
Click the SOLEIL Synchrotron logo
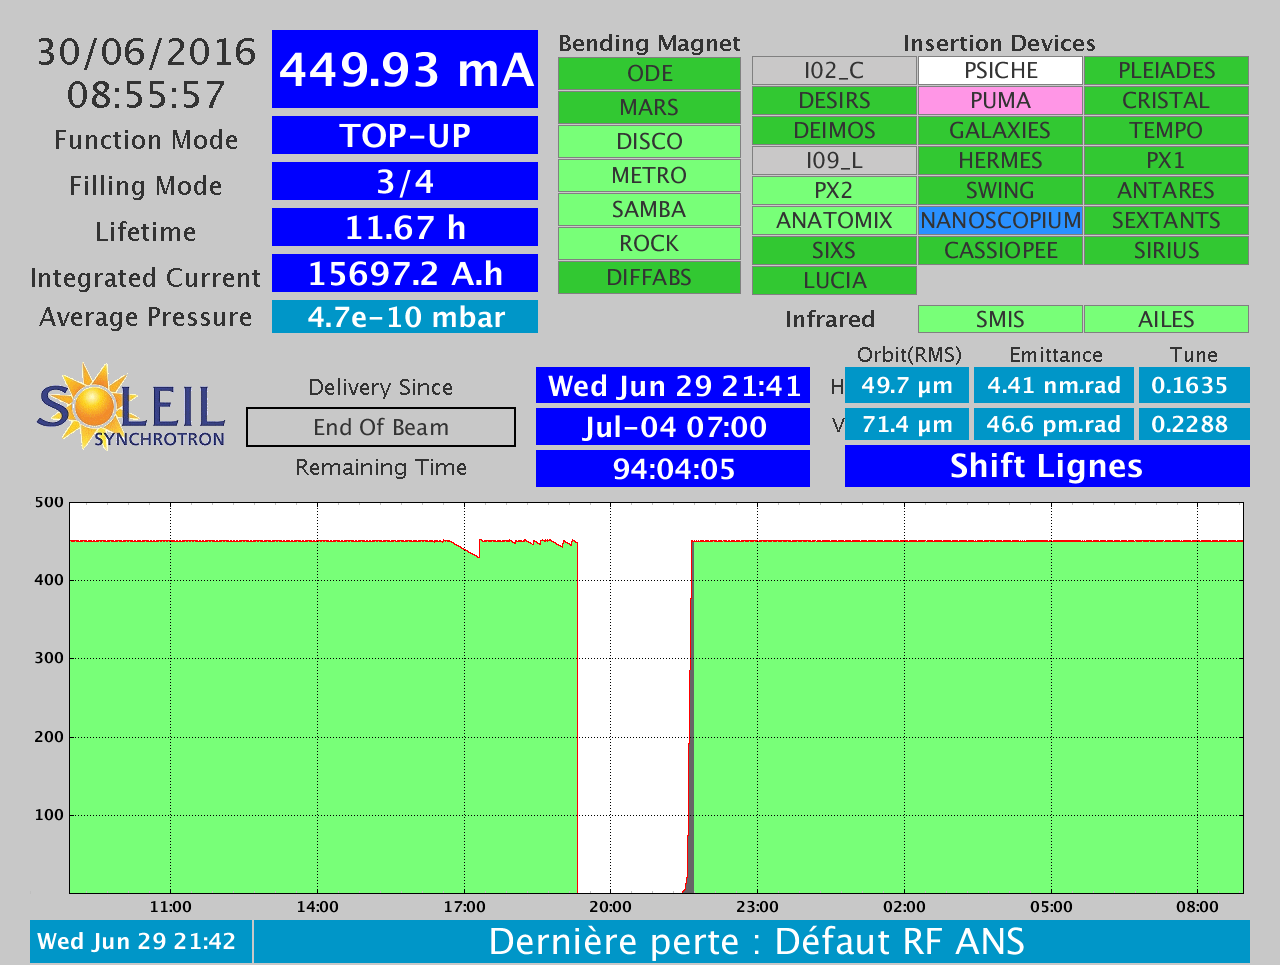131,407
